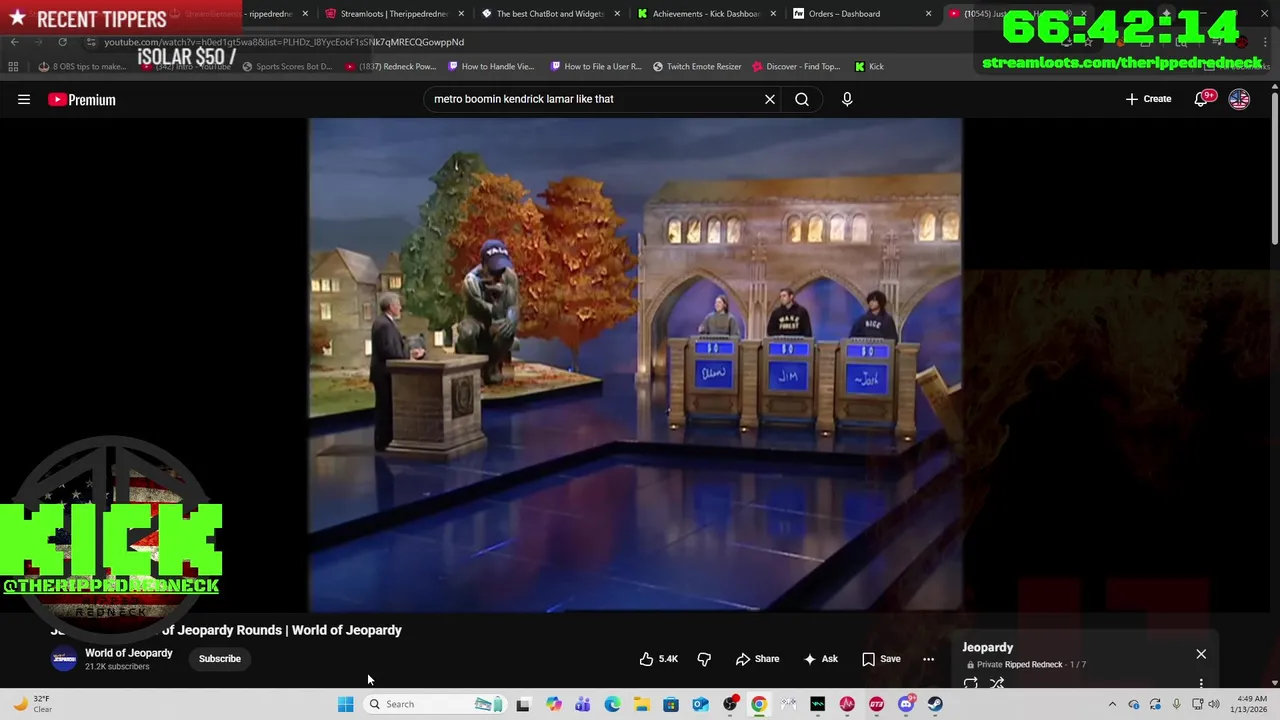Open the Windows Start menu
This screenshot has width=1280, height=720.
345,704
